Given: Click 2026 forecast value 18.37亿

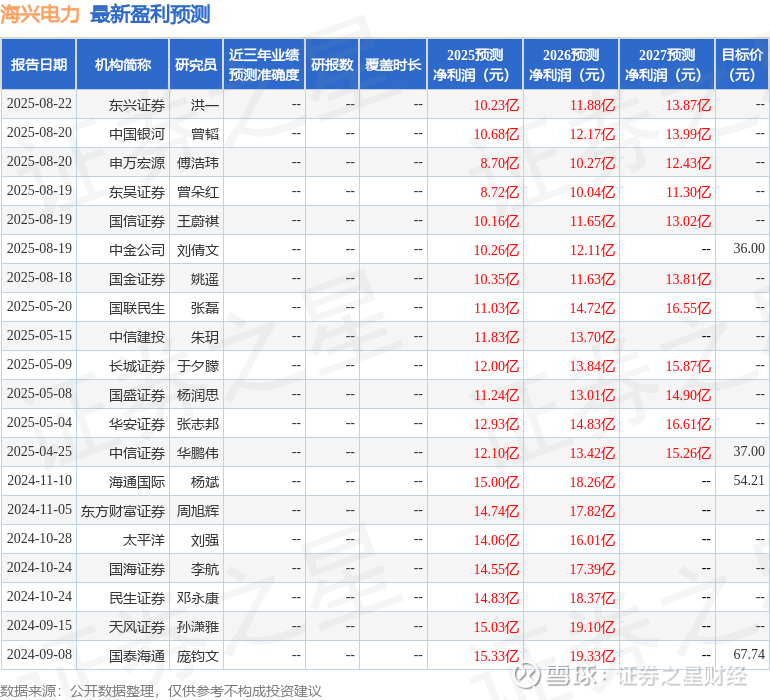Looking at the screenshot, I should pyautogui.click(x=592, y=597).
